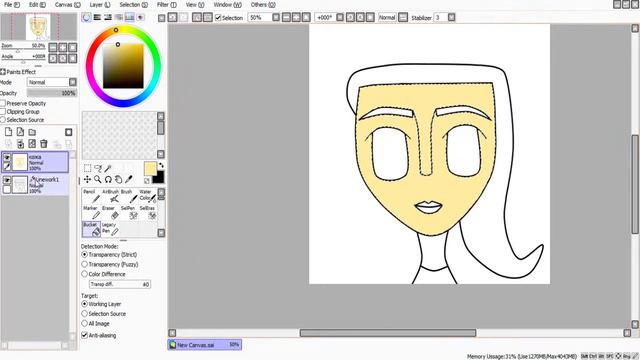
Task: Select the Brush tool
Action: click(129, 196)
